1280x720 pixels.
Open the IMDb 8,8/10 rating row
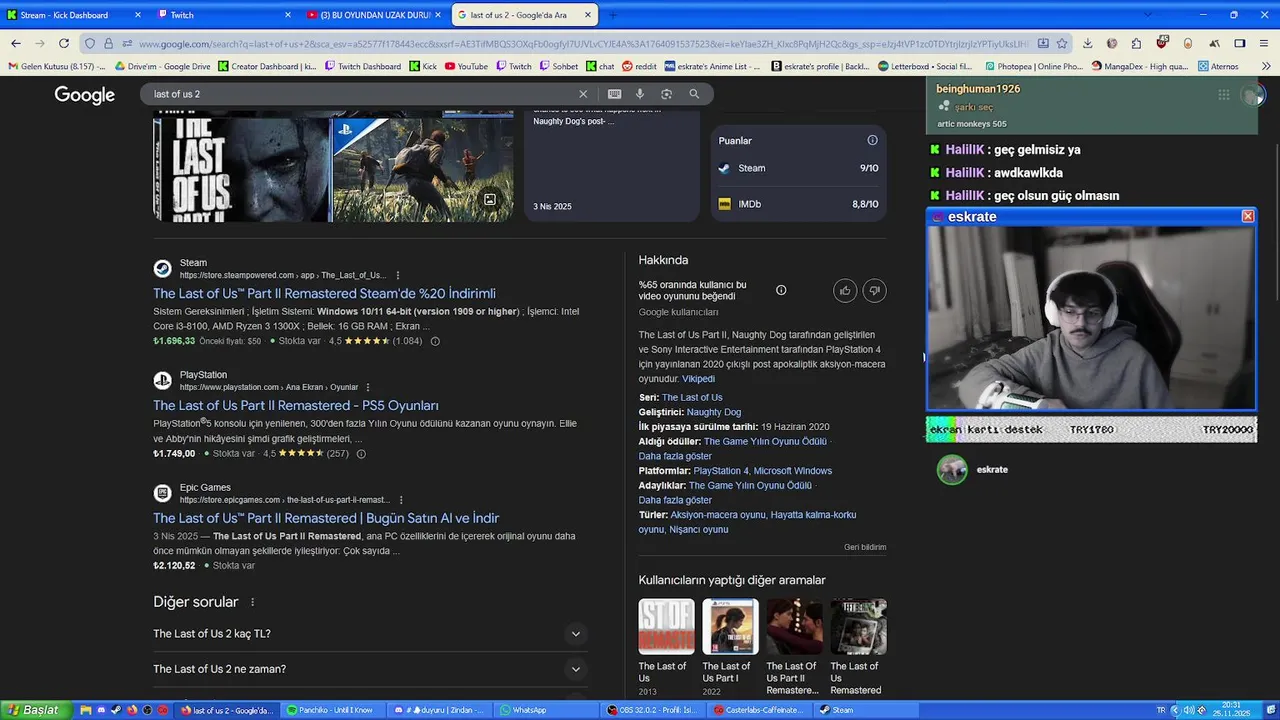click(798, 204)
